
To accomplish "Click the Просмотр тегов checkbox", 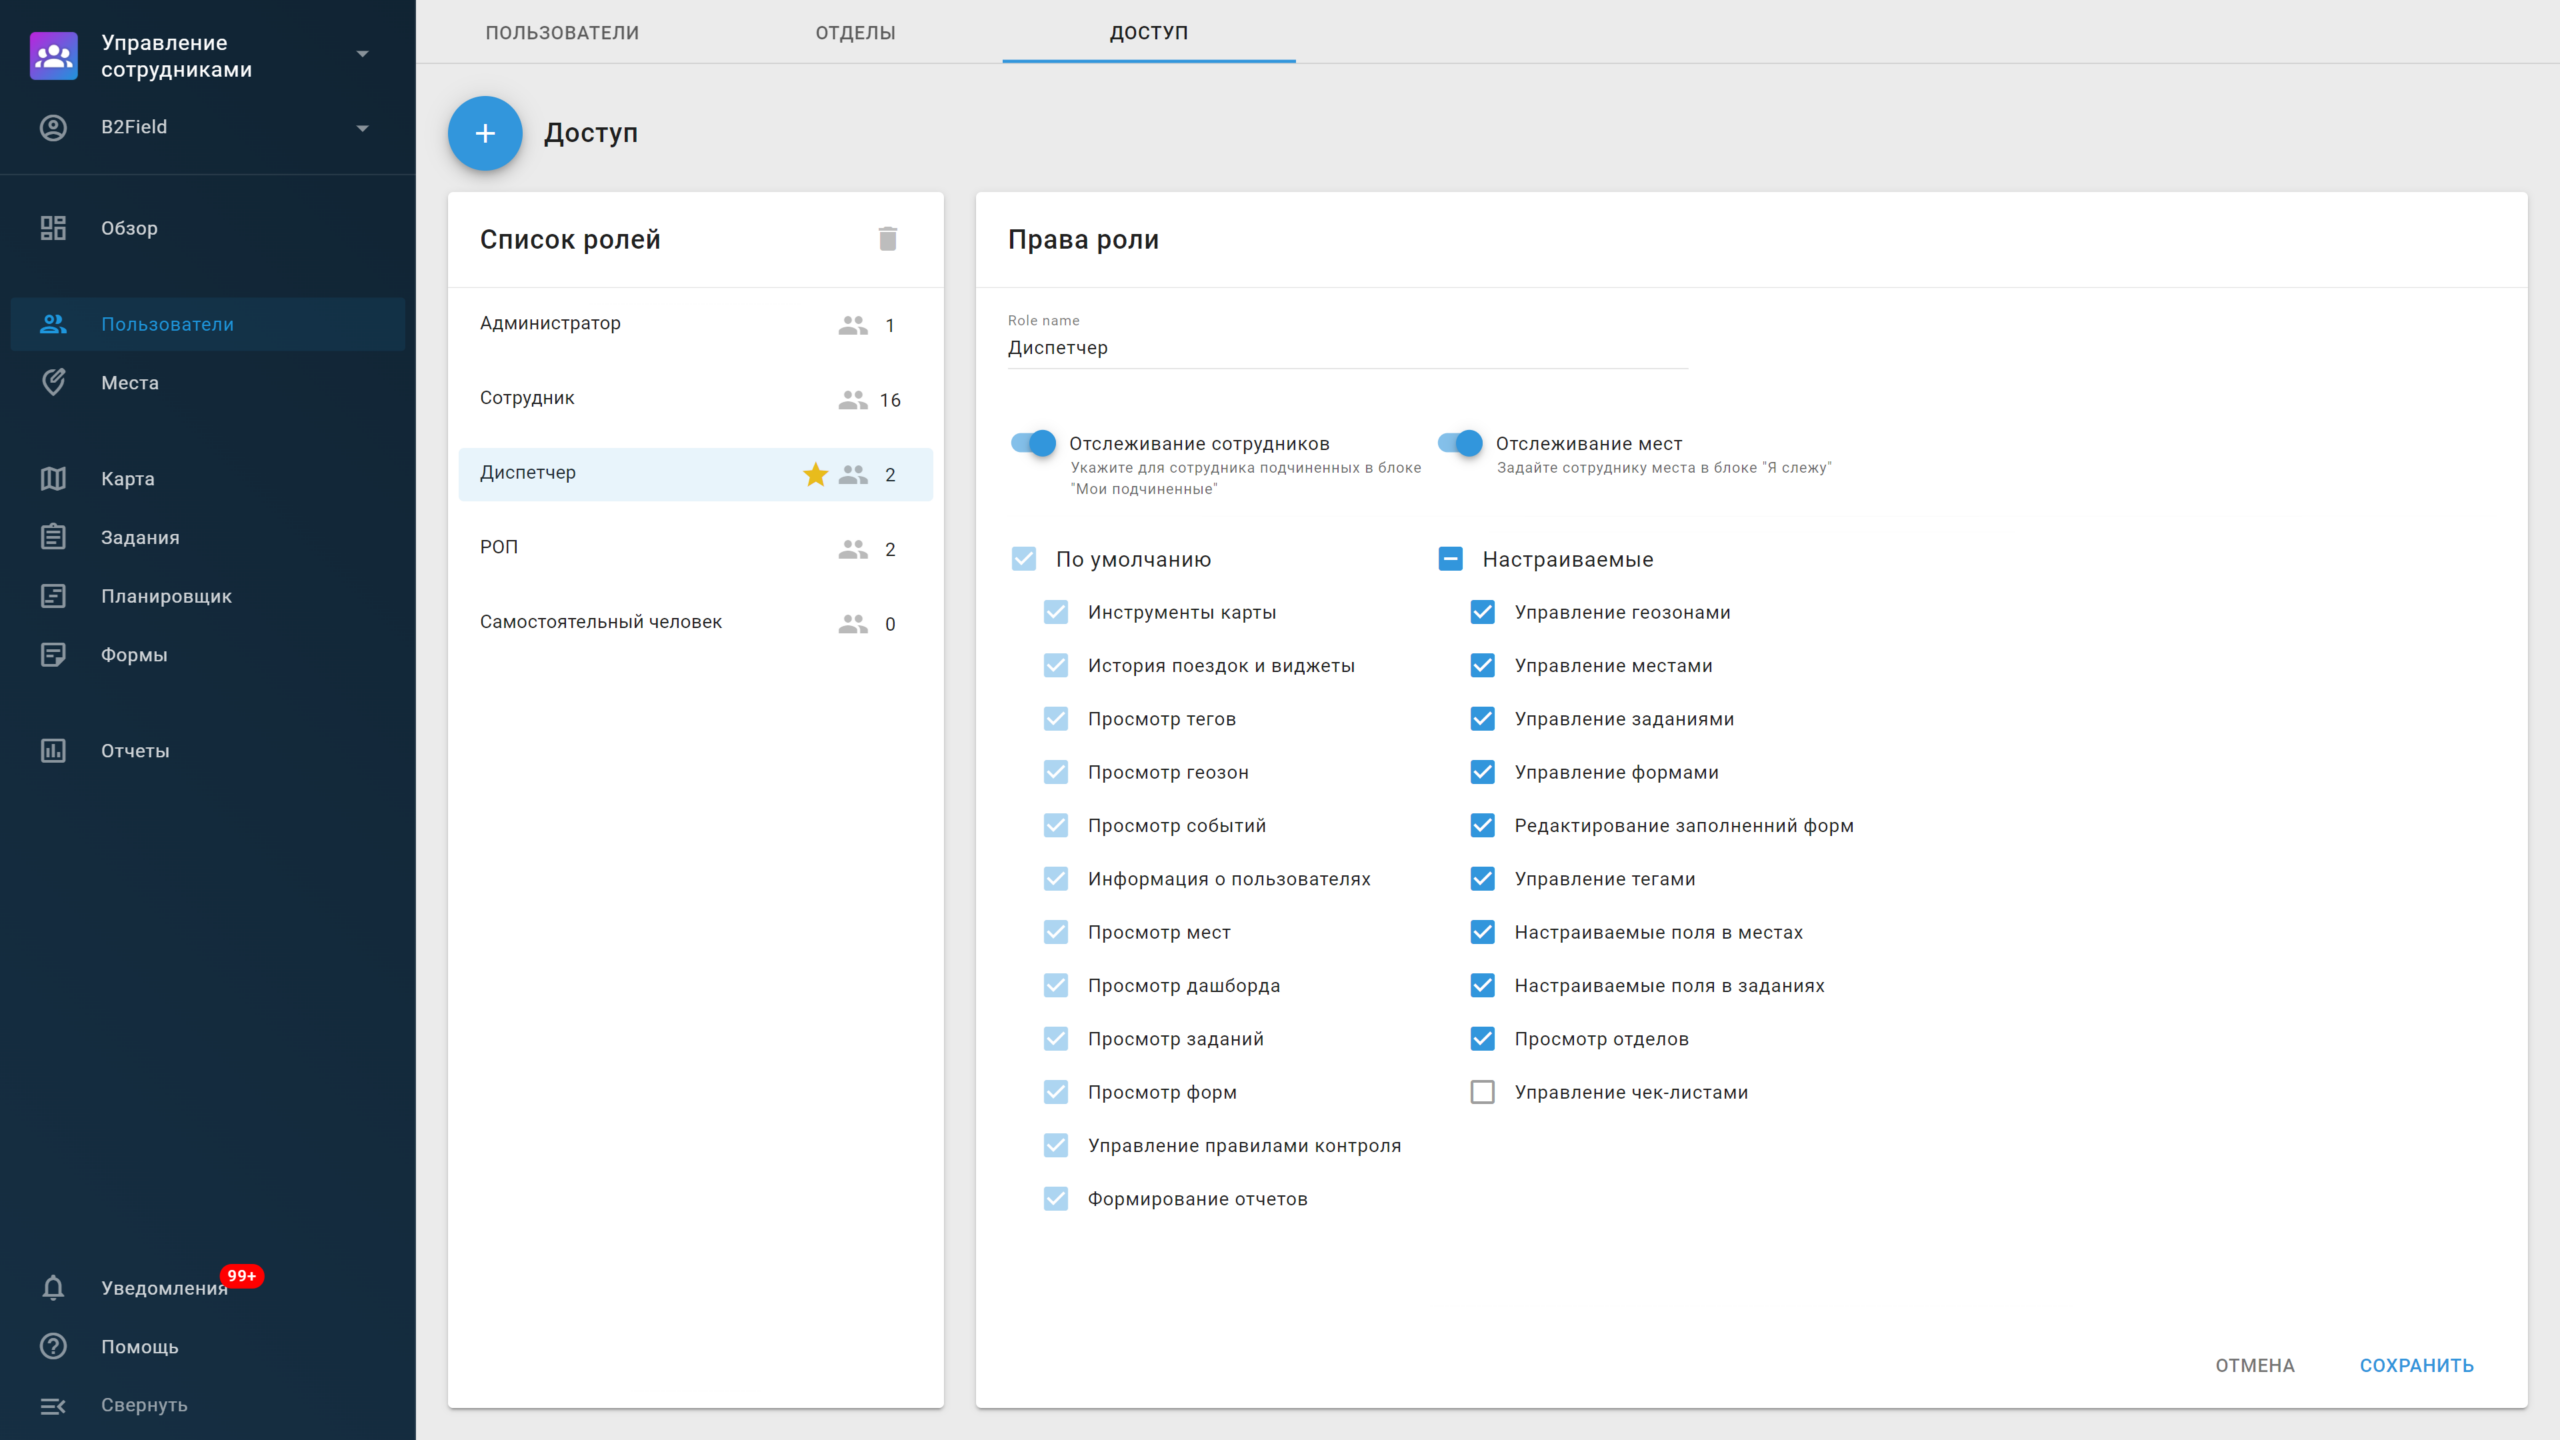I will click(1056, 719).
